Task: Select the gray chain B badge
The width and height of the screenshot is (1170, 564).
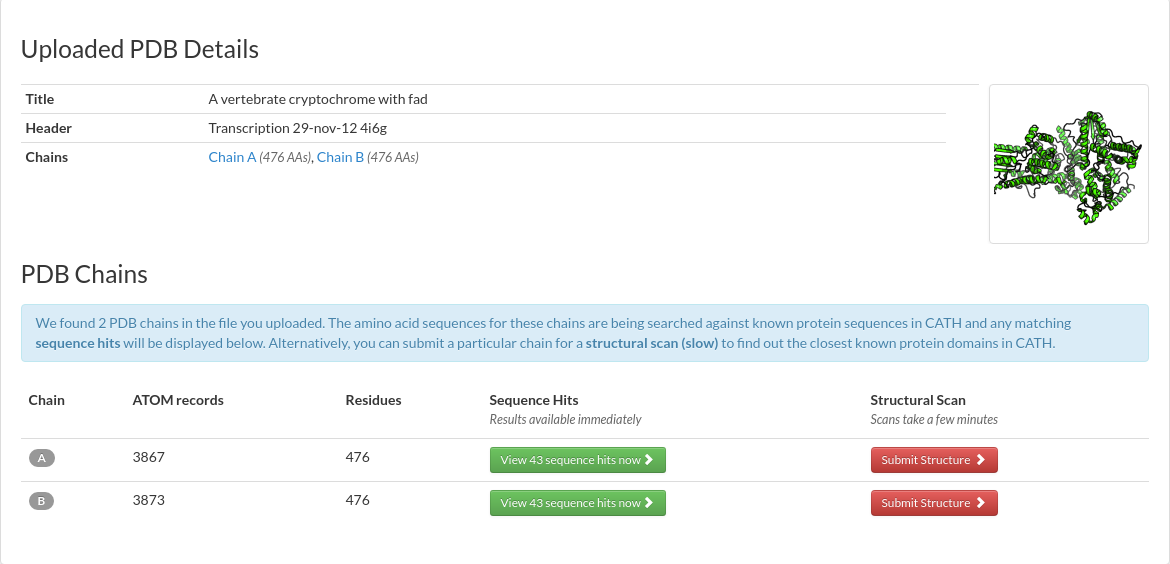Action: pyautogui.click(x=41, y=501)
